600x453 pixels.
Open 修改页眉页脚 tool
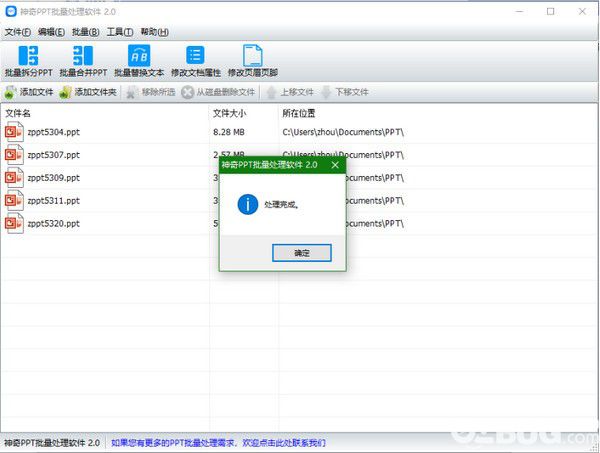(253, 61)
